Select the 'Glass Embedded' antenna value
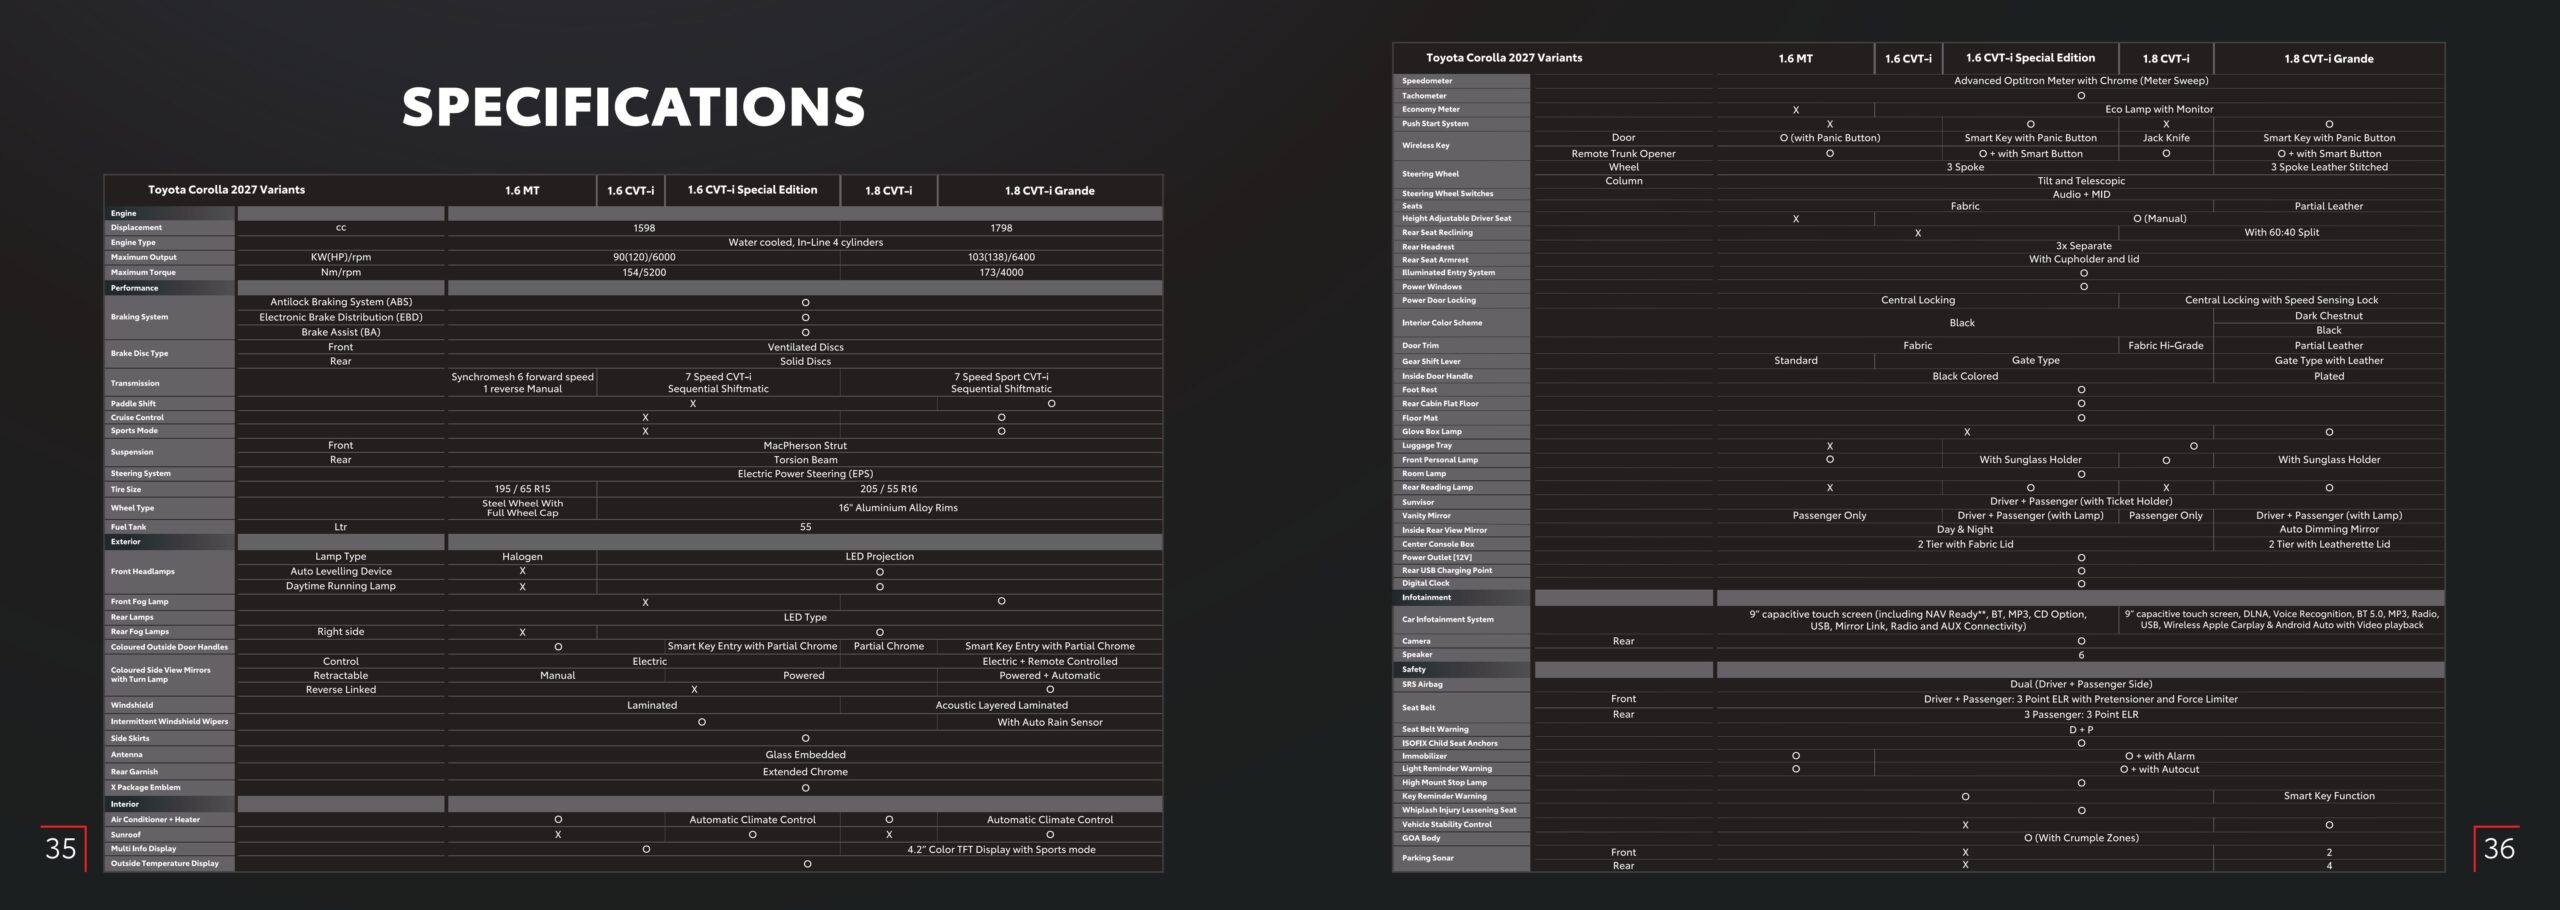The width and height of the screenshot is (2560, 910). click(805, 755)
